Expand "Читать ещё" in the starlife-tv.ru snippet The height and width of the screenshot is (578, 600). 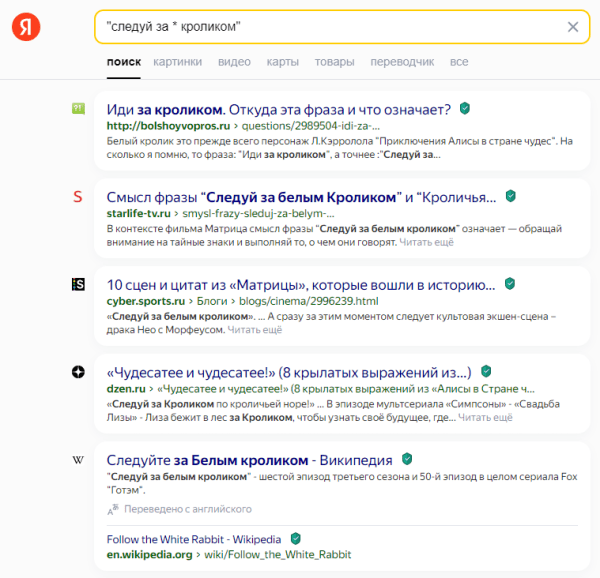coord(427,242)
